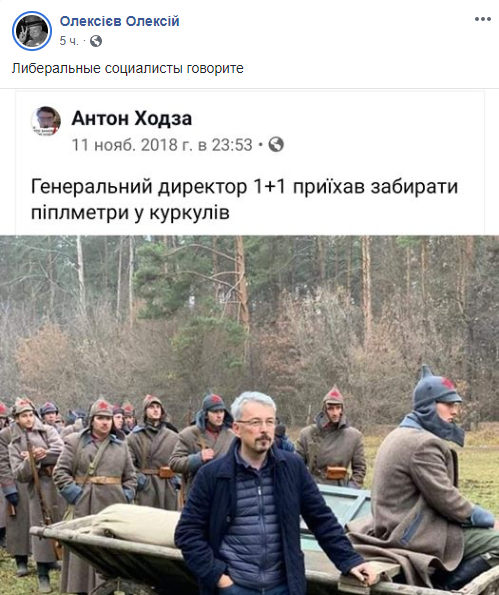Open the "5 ч." post timestamp

(x=69, y=41)
